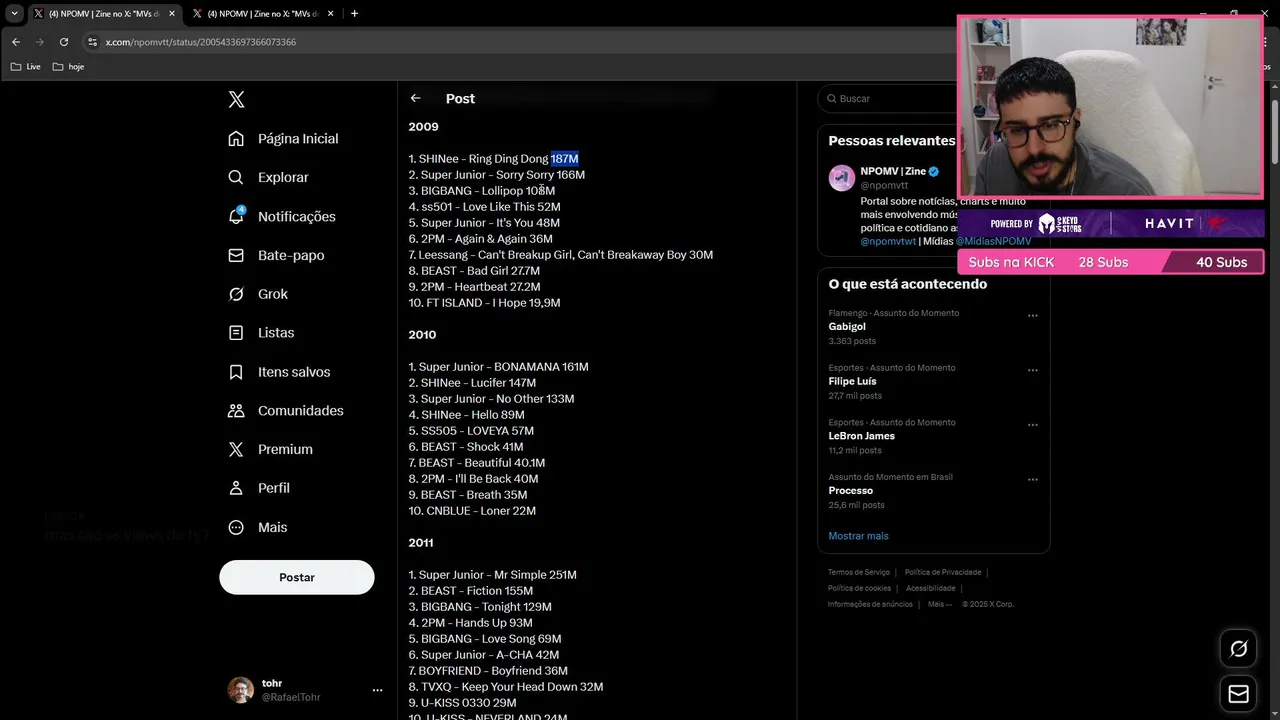Click the Mostrar mais link
The height and width of the screenshot is (720, 1280).
point(858,536)
